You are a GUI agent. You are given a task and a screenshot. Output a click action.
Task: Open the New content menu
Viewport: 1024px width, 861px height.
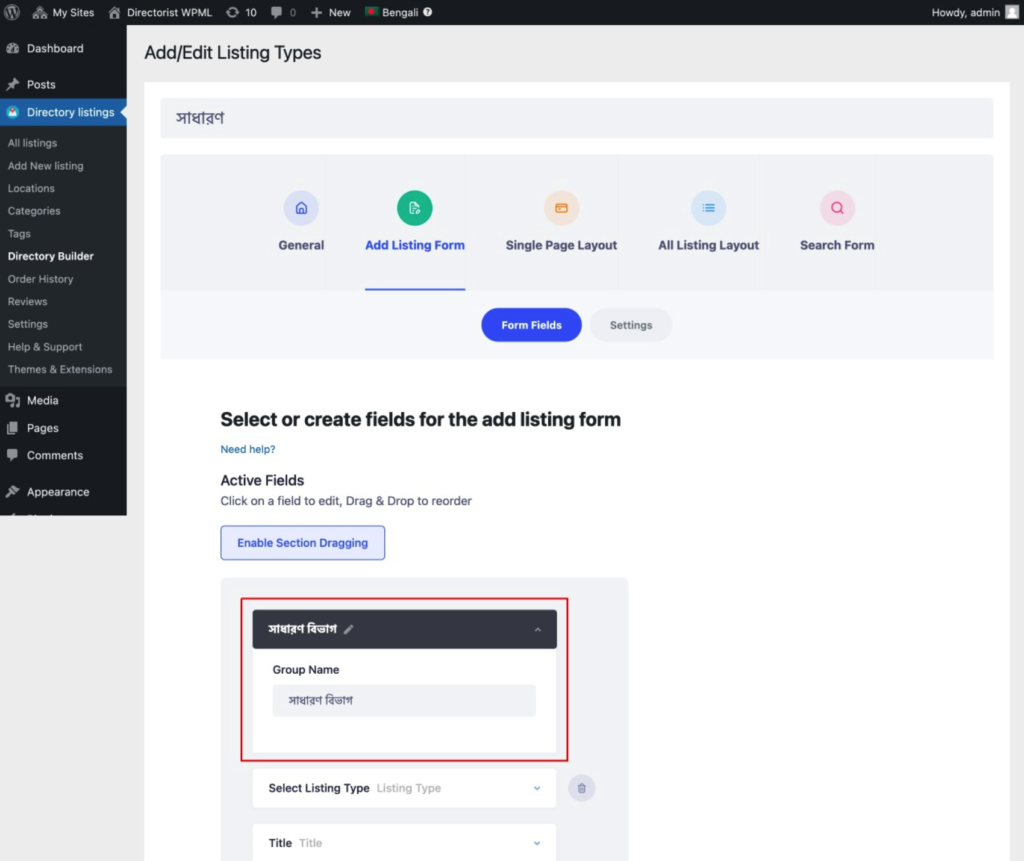coord(330,12)
